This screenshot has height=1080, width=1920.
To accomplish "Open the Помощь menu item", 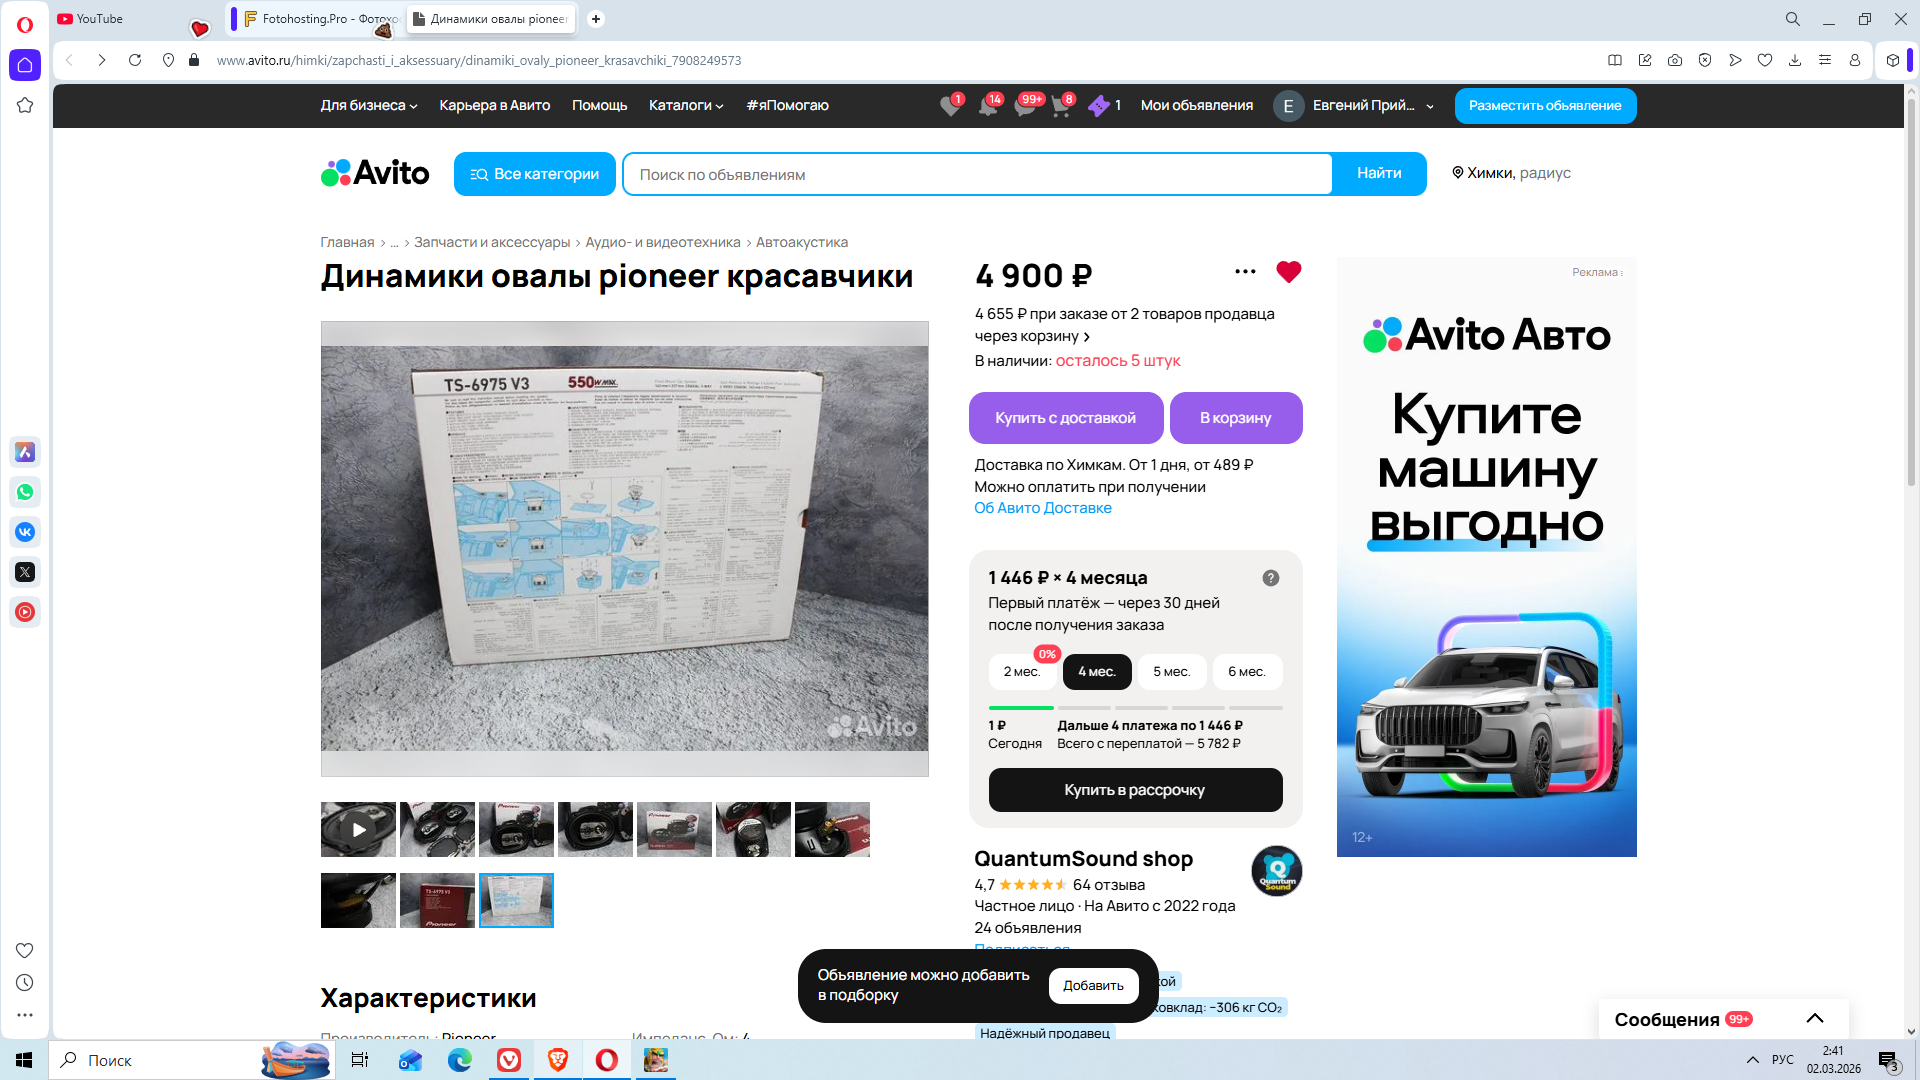I will pyautogui.click(x=599, y=105).
